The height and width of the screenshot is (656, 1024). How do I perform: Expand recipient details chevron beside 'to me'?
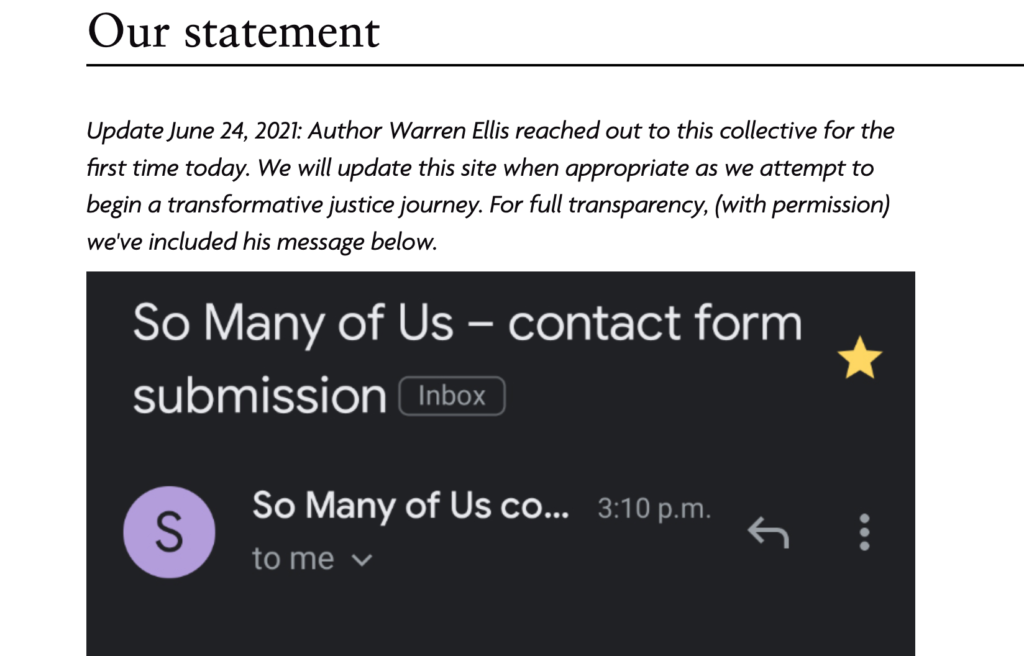pos(362,560)
